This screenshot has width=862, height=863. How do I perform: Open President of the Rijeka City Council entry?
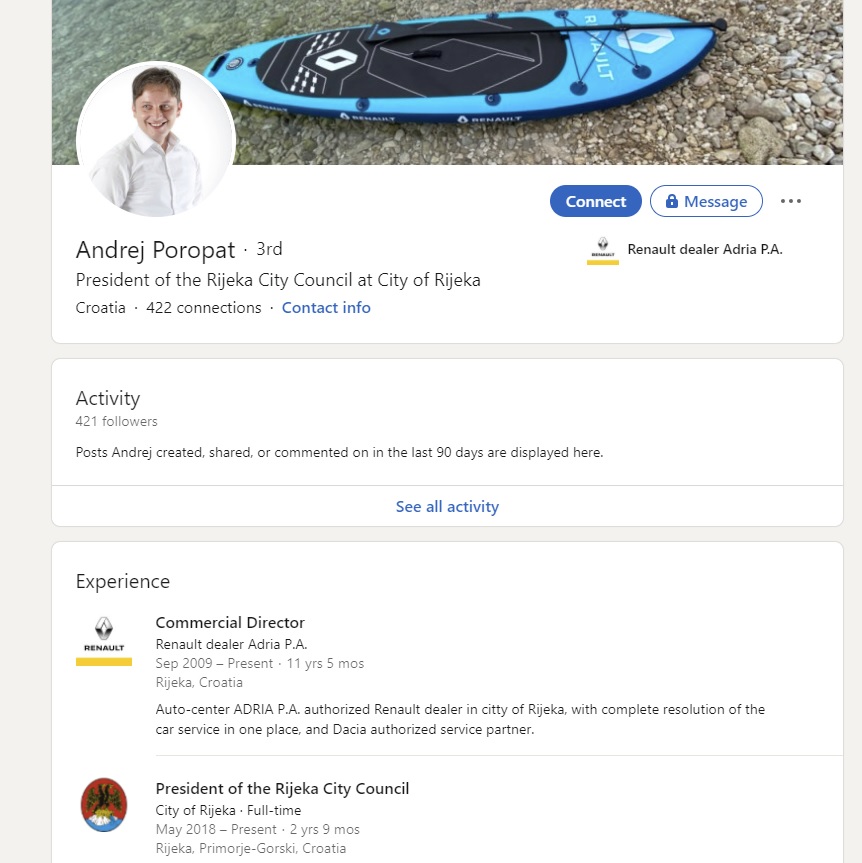pyautogui.click(x=282, y=789)
